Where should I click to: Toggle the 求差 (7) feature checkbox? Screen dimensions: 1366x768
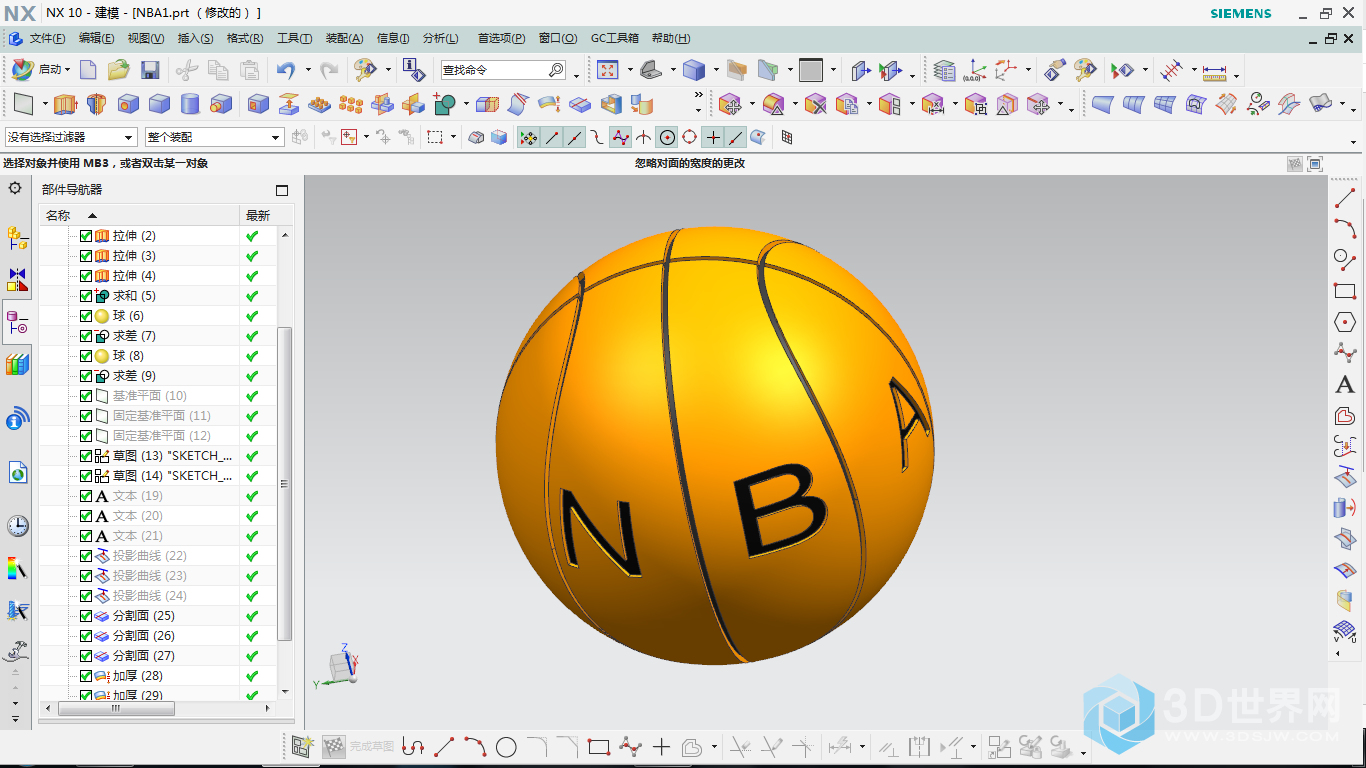(85, 336)
